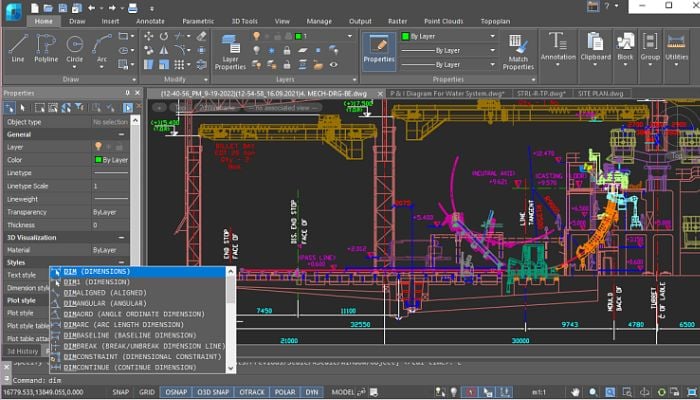Image resolution: width=700 pixels, height=400 pixels.
Task: Select DIMBASELINE (BASELINE DIMENSION) suggestion
Action: coord(138,335)
